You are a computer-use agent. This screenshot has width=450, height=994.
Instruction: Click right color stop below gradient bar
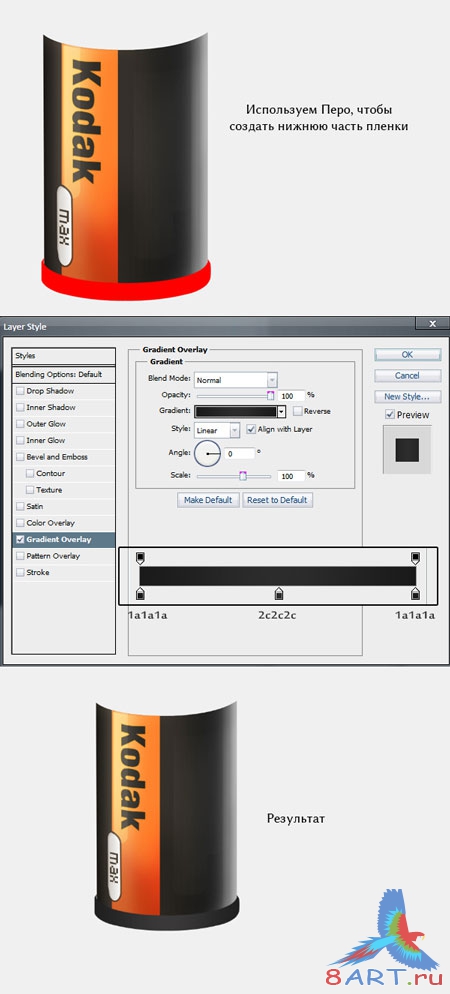415,593
